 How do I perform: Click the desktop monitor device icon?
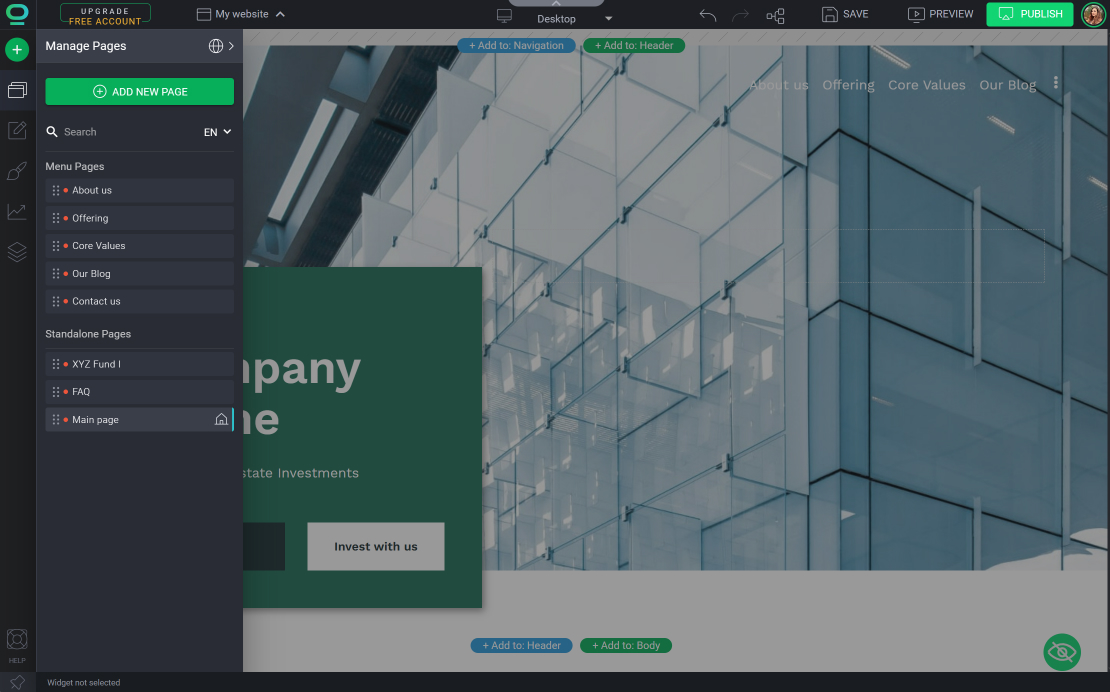(504, 16)
